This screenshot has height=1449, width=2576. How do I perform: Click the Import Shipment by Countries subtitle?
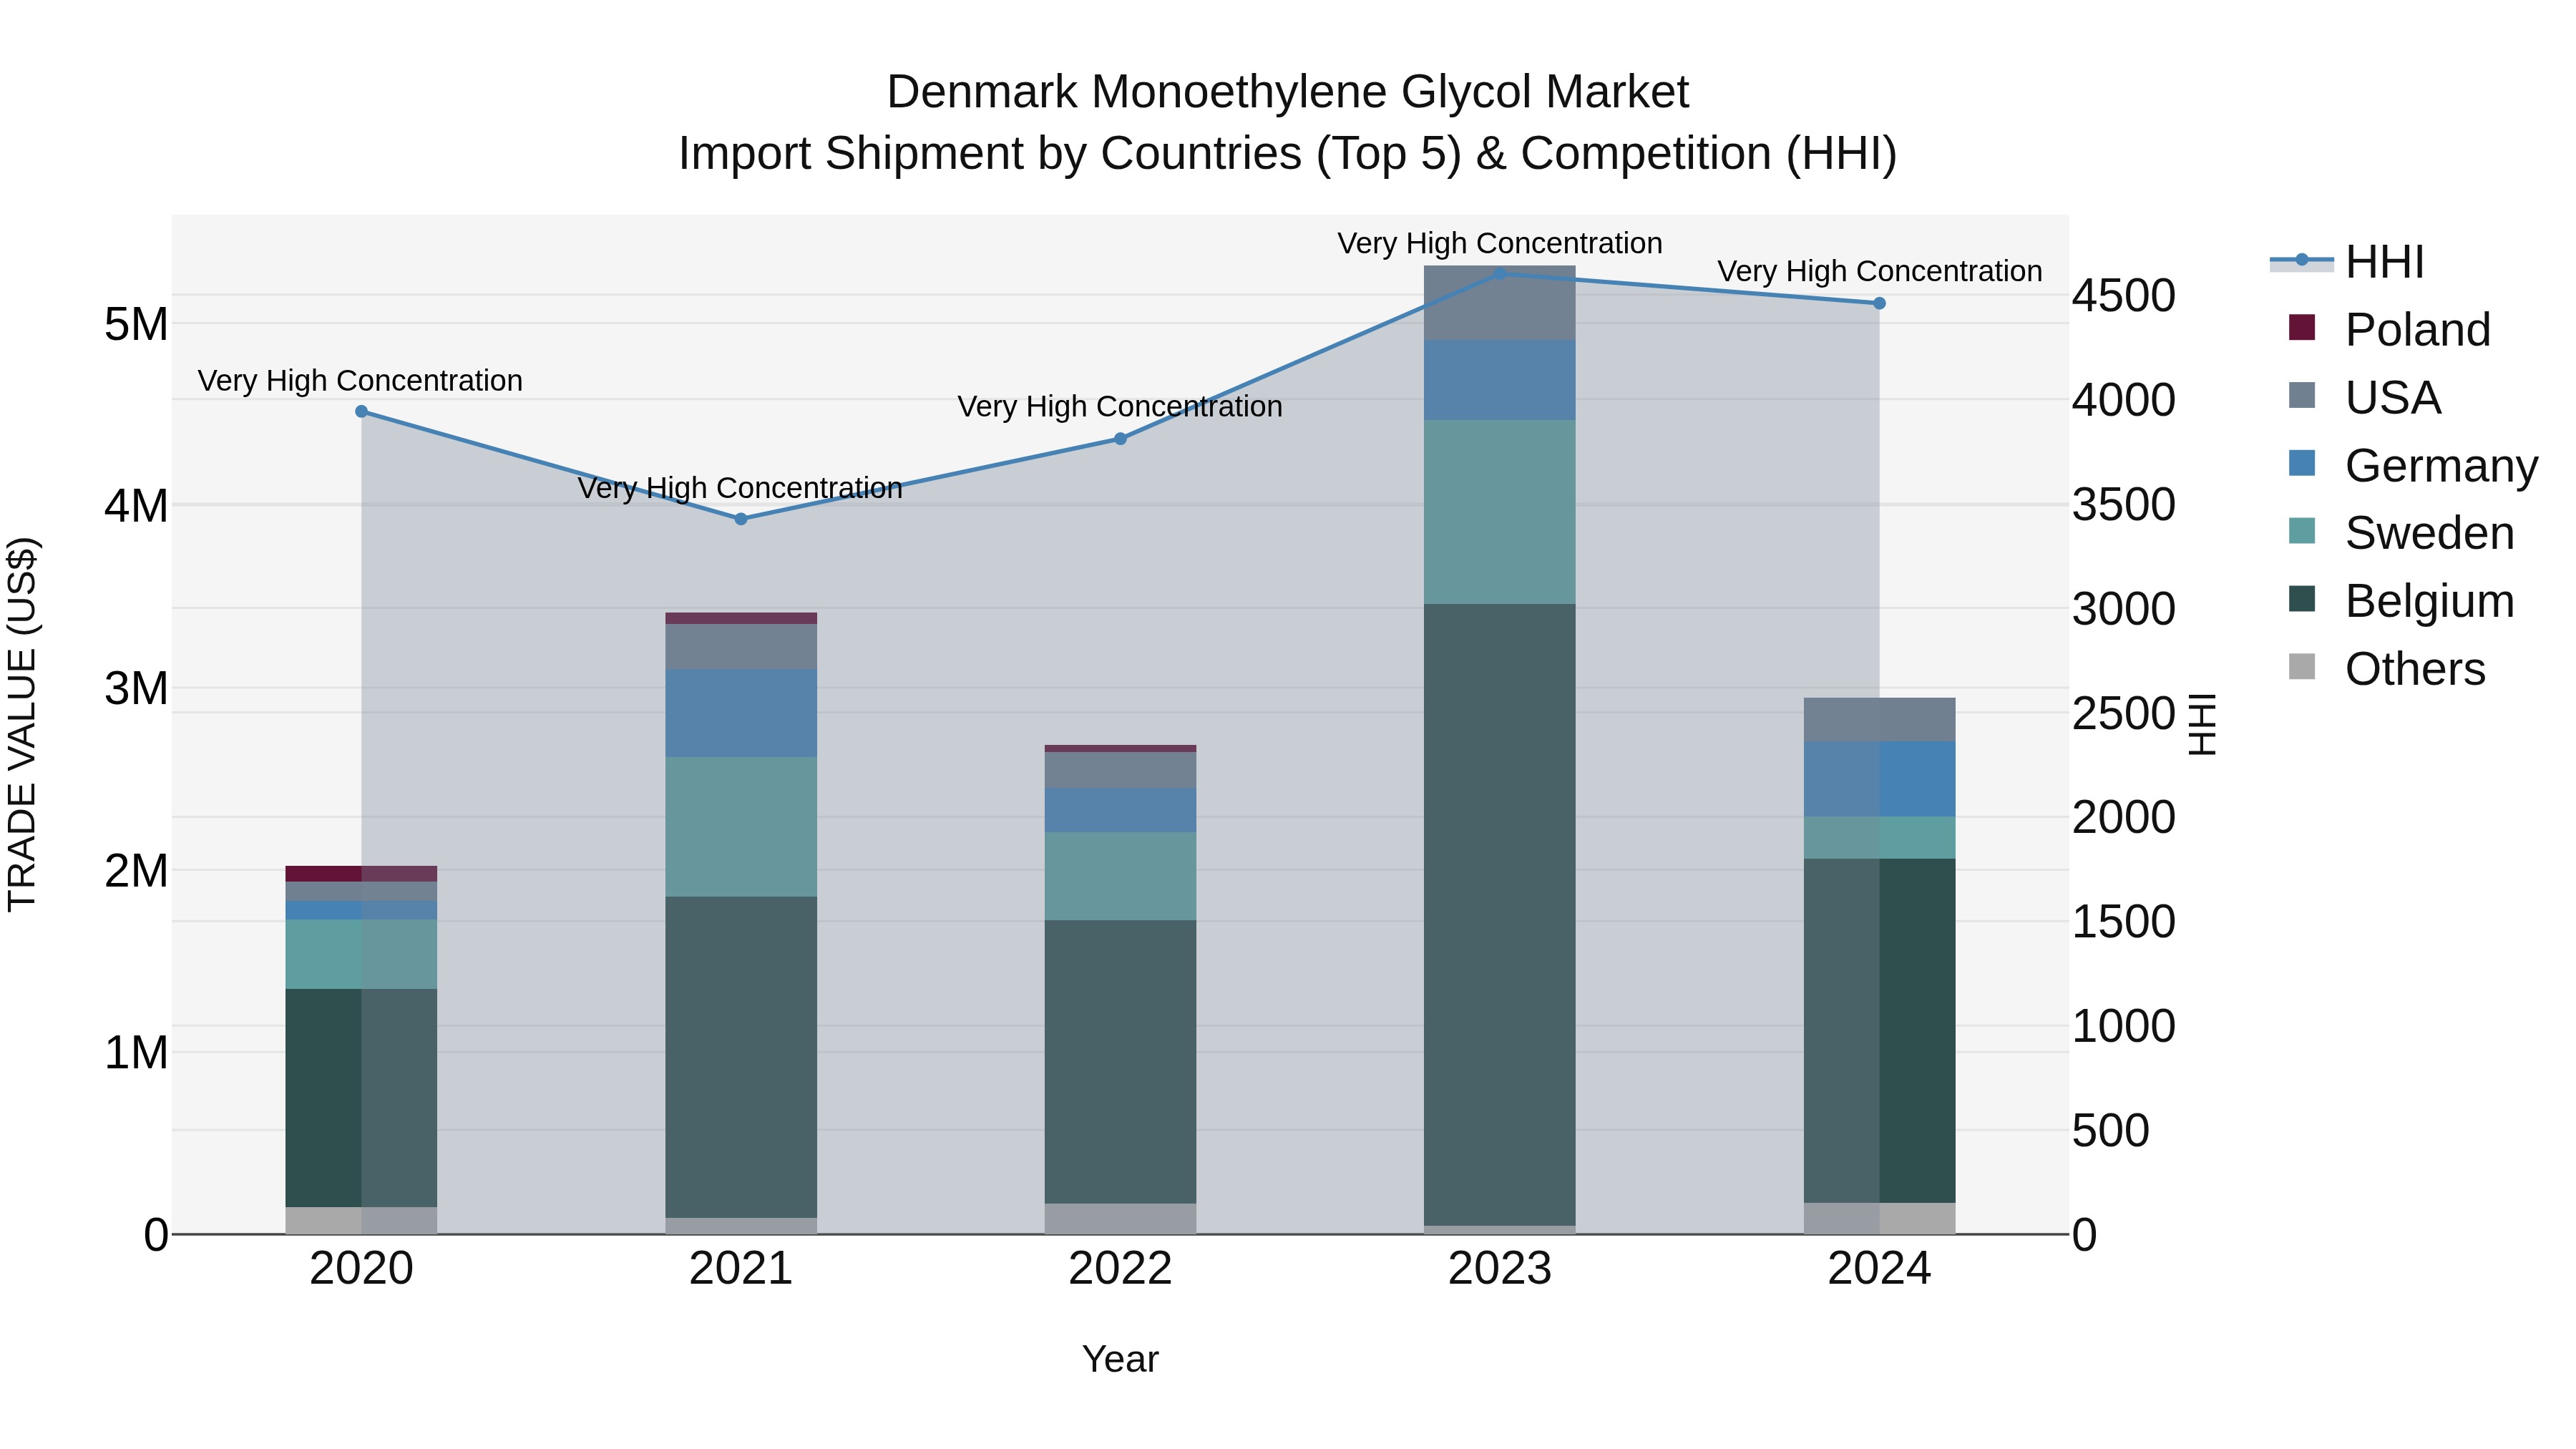pyautogui.click(x=1288, y=154)
